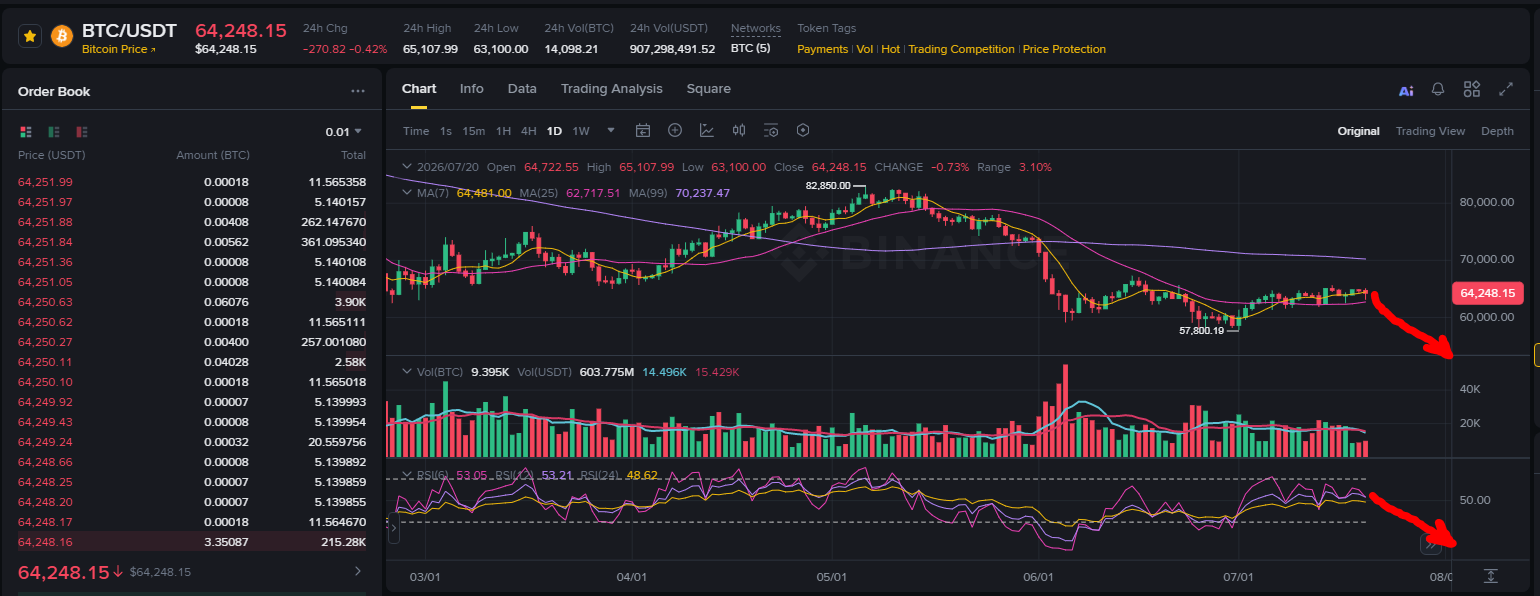Open the 0.01 price precision dropdown
Image resolution: width=1540 pixels, height=596 pixels.
[344, 131]
